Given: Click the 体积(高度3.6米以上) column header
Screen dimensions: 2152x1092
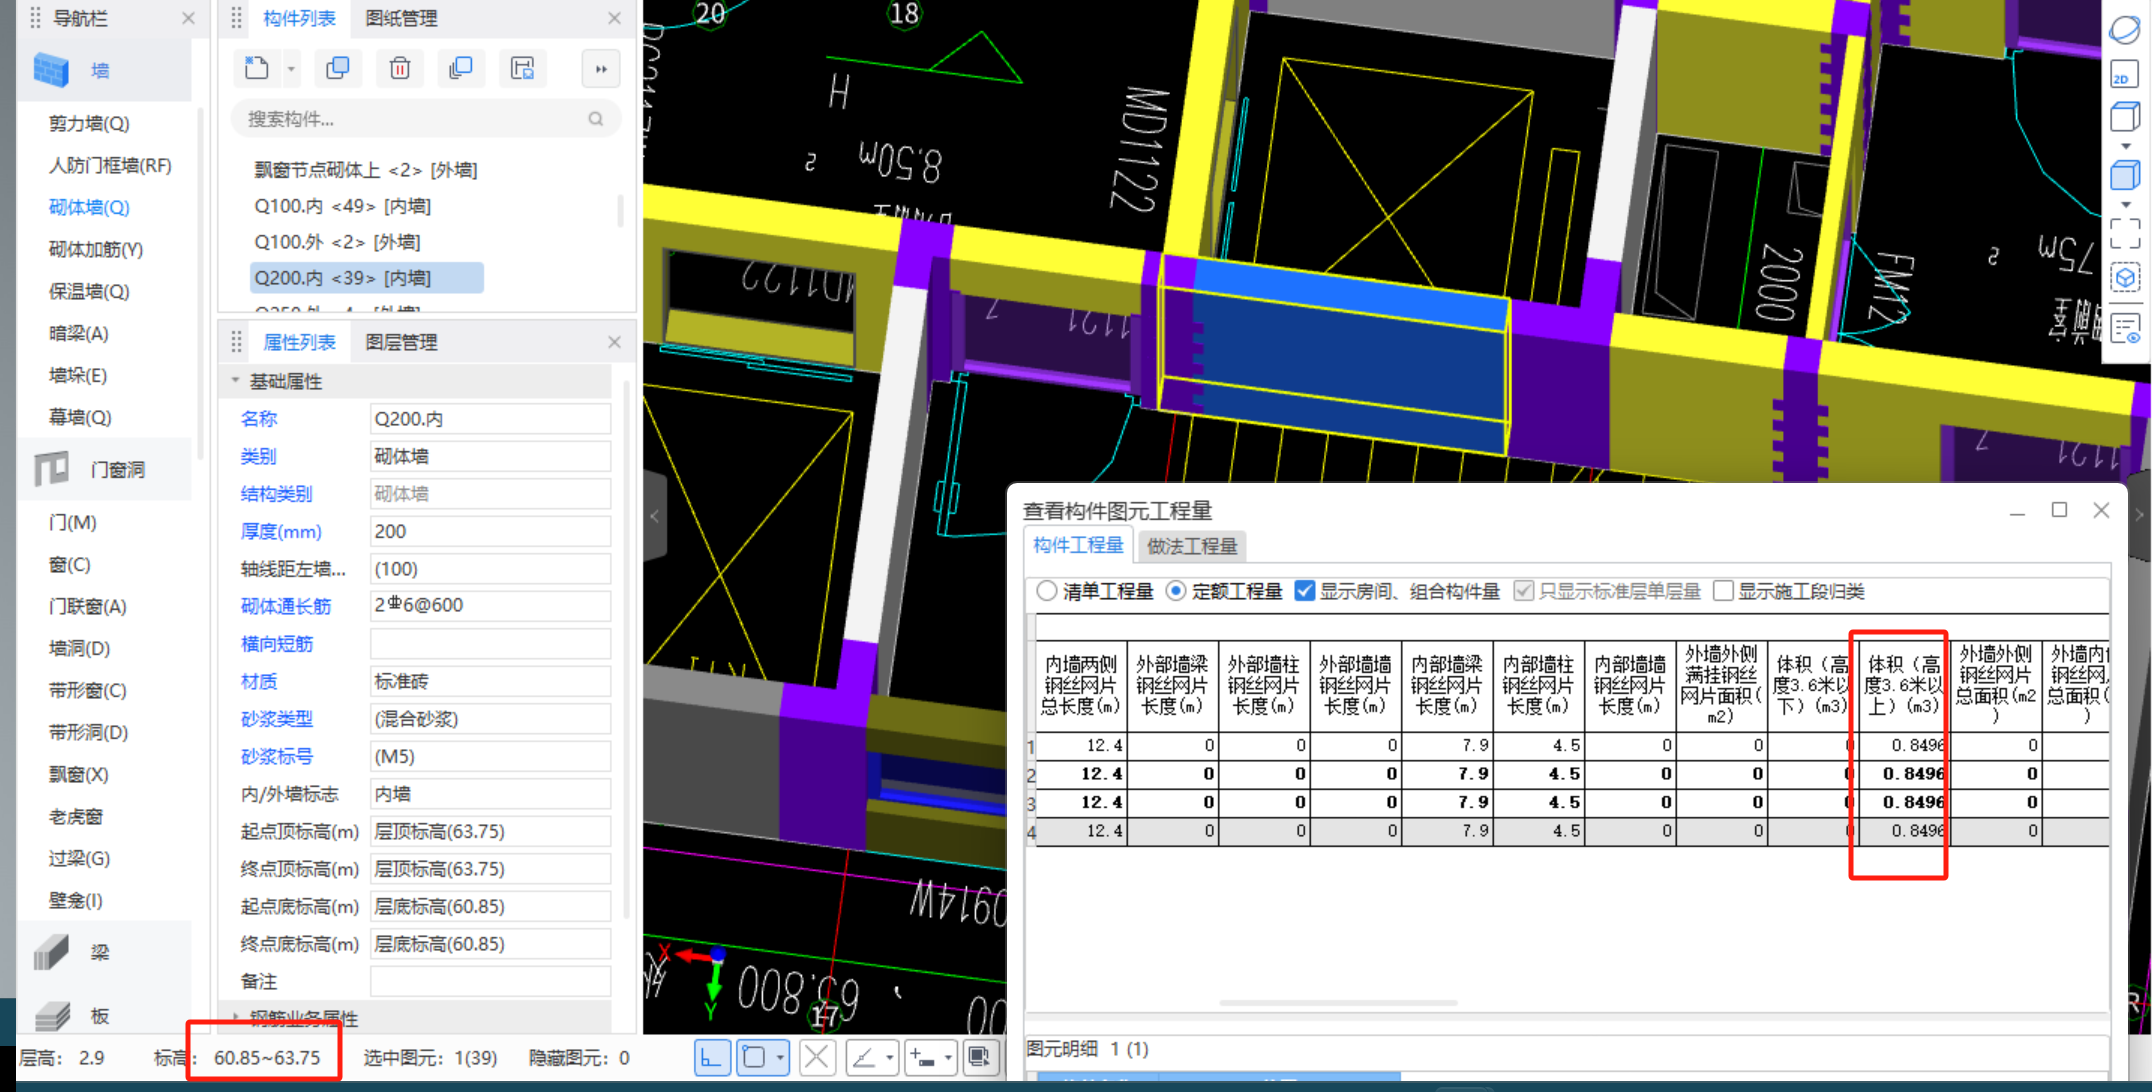Looking at the screenshot, I should click(1904, 685).
